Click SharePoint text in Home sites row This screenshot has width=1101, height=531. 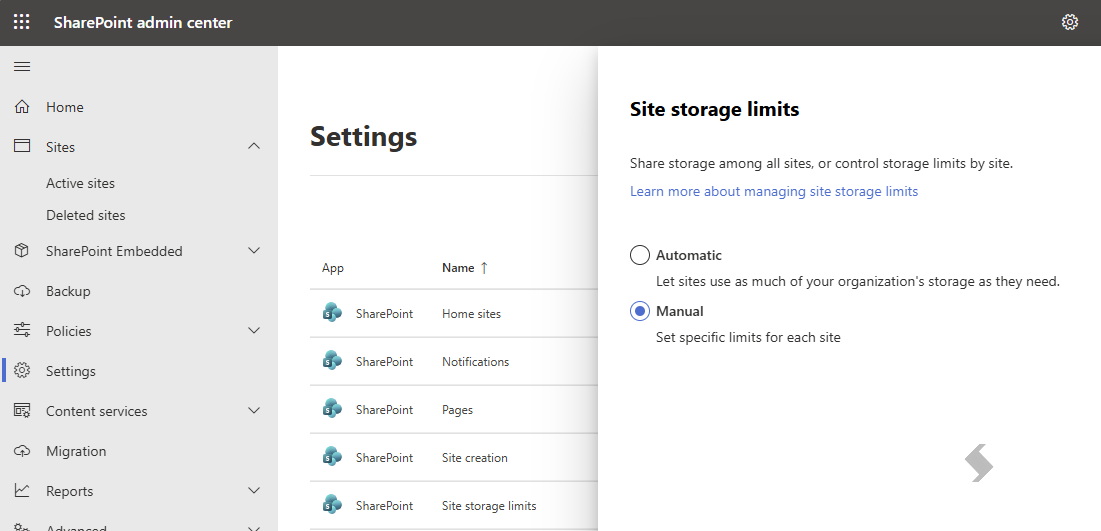pos(384,314)
